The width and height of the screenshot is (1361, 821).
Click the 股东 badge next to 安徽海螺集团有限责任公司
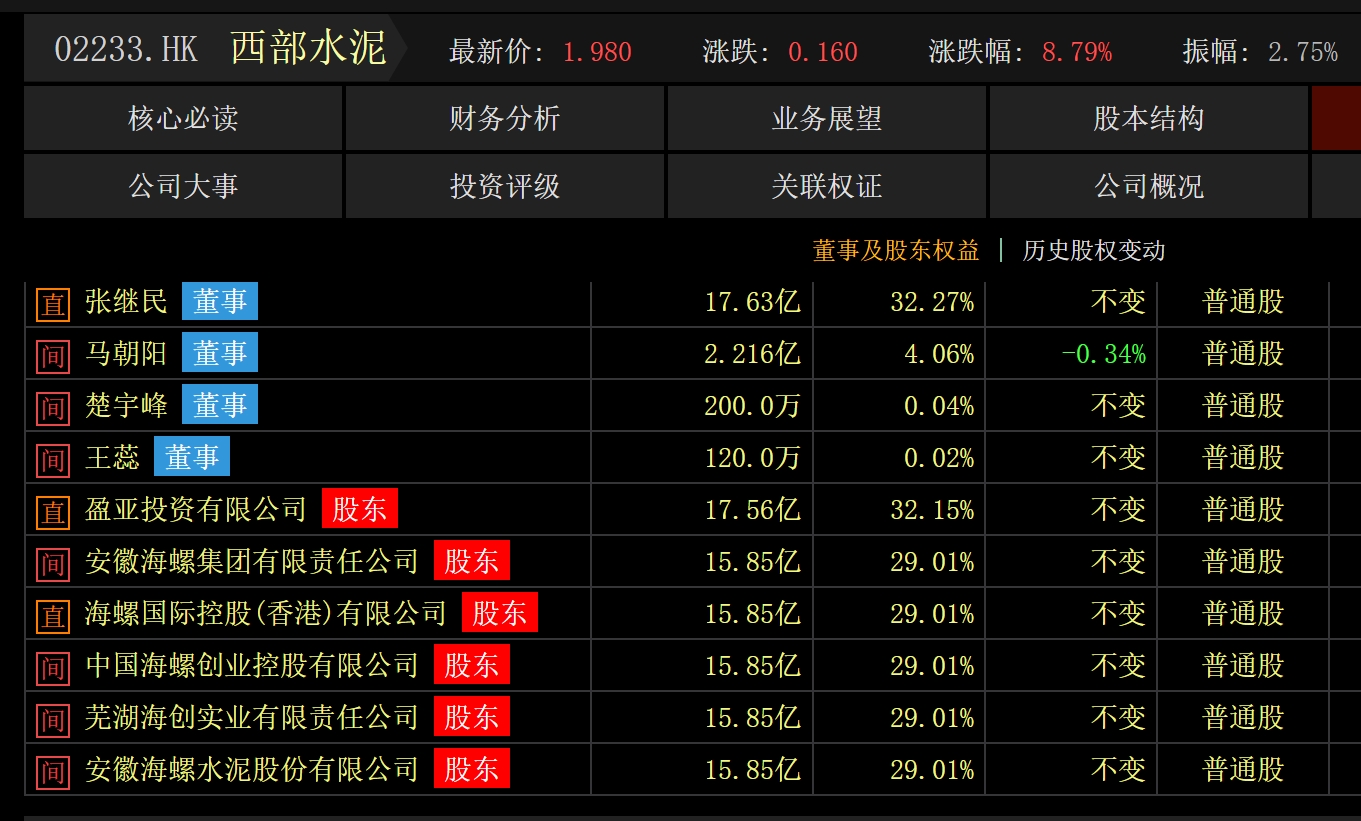pos(472,561)
